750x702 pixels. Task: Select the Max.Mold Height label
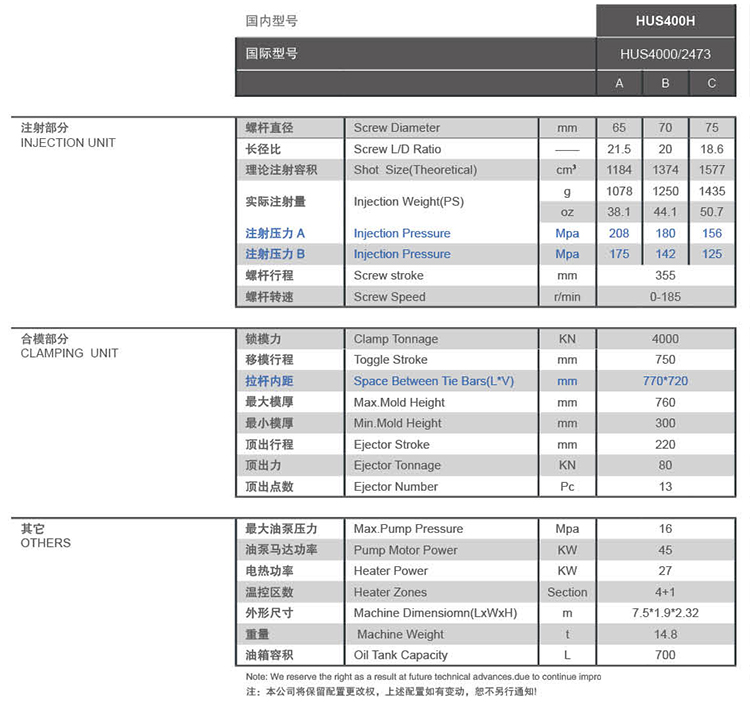pyautogui.click(x=399, y=403)
